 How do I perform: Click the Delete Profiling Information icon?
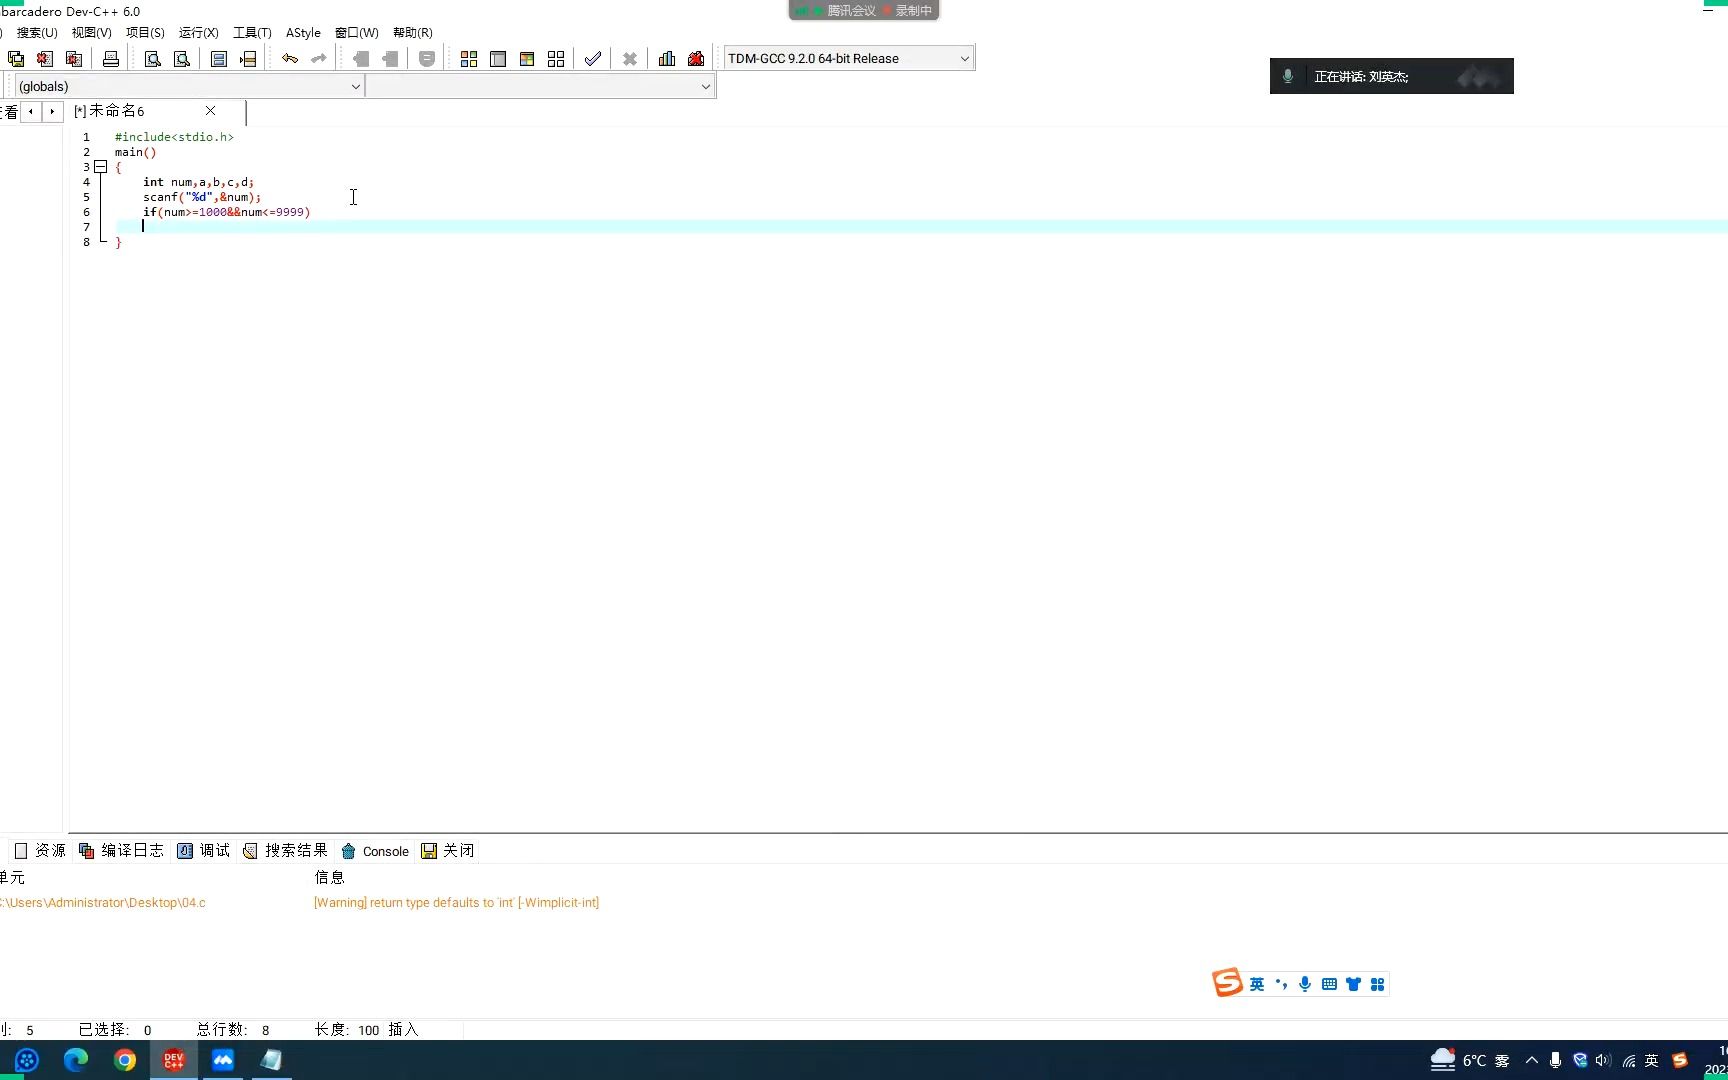pyautogui.click(x=696, y=59)
